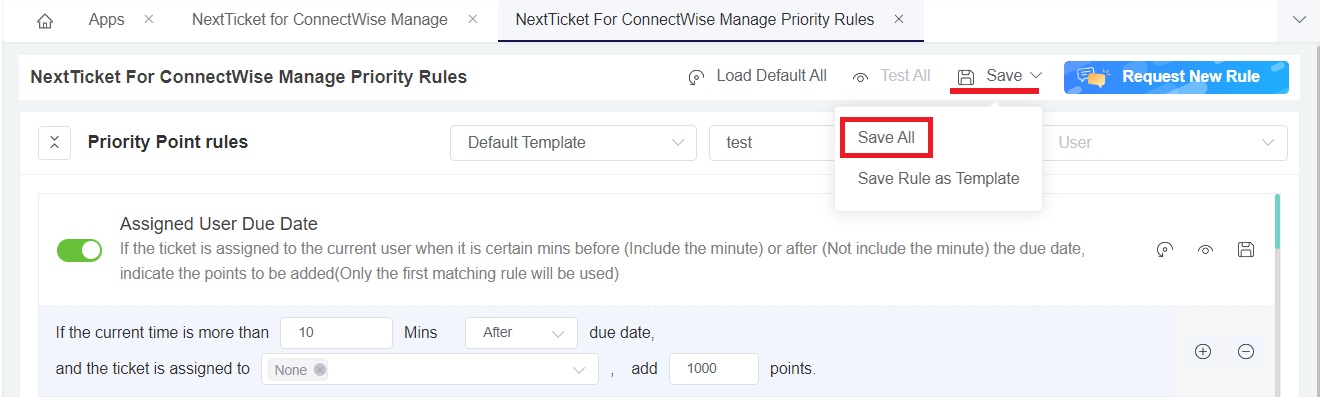Select the NextTicket Priority Rules tab
The height and width of the screenshot is (397, 1320).
pos(694,19)
